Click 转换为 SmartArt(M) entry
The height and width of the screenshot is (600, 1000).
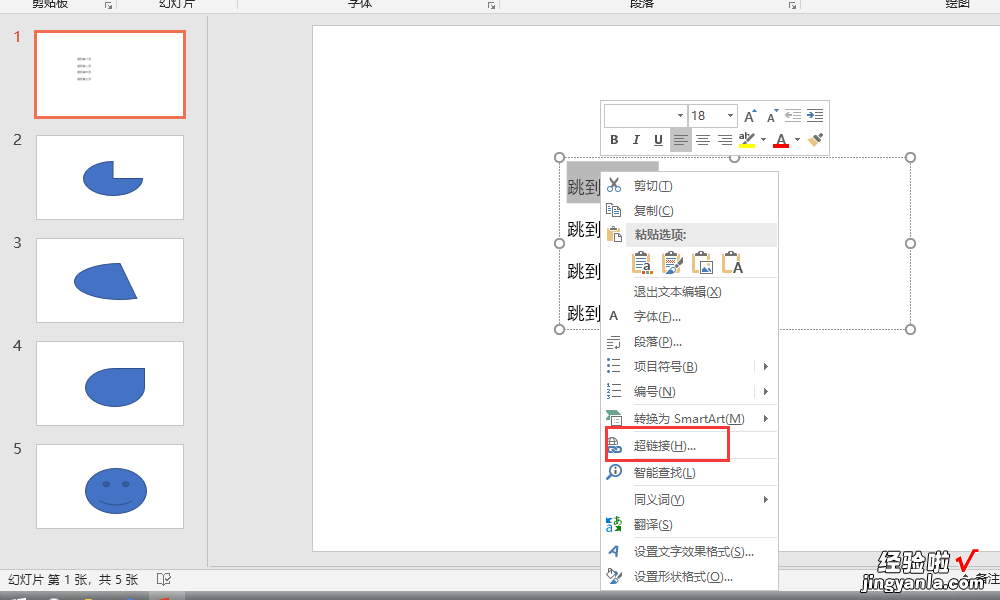tap(689, 419)
